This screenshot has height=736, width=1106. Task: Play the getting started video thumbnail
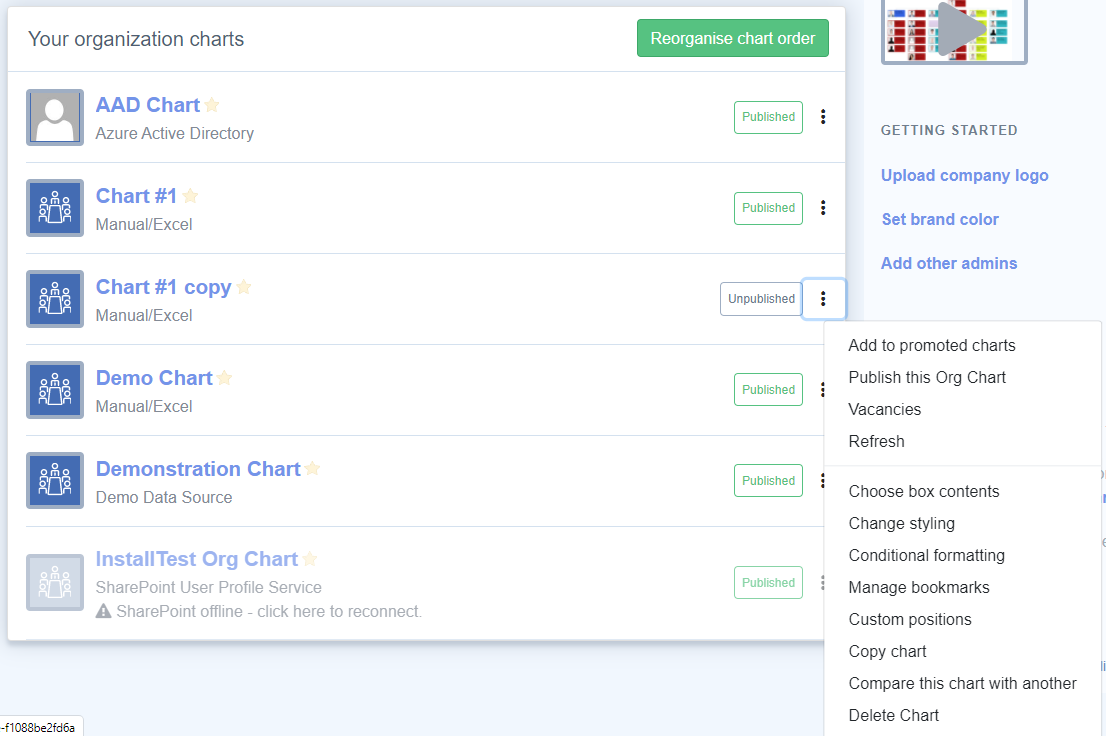click(954, 30)
